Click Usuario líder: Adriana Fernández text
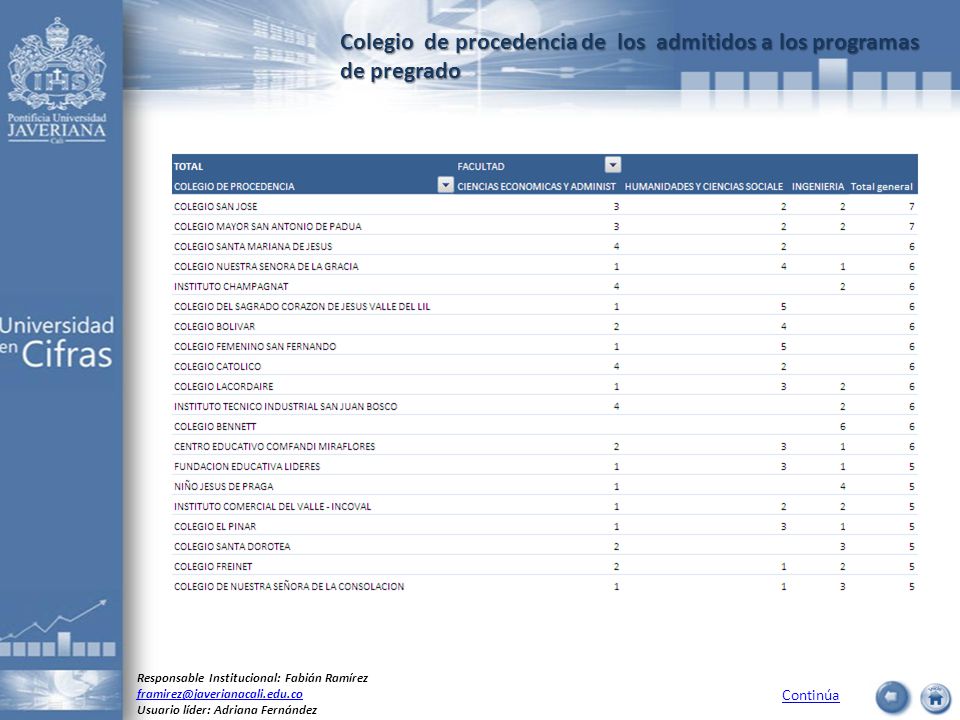The height and width of the screenshot is (720, 960). coord(227,710)
